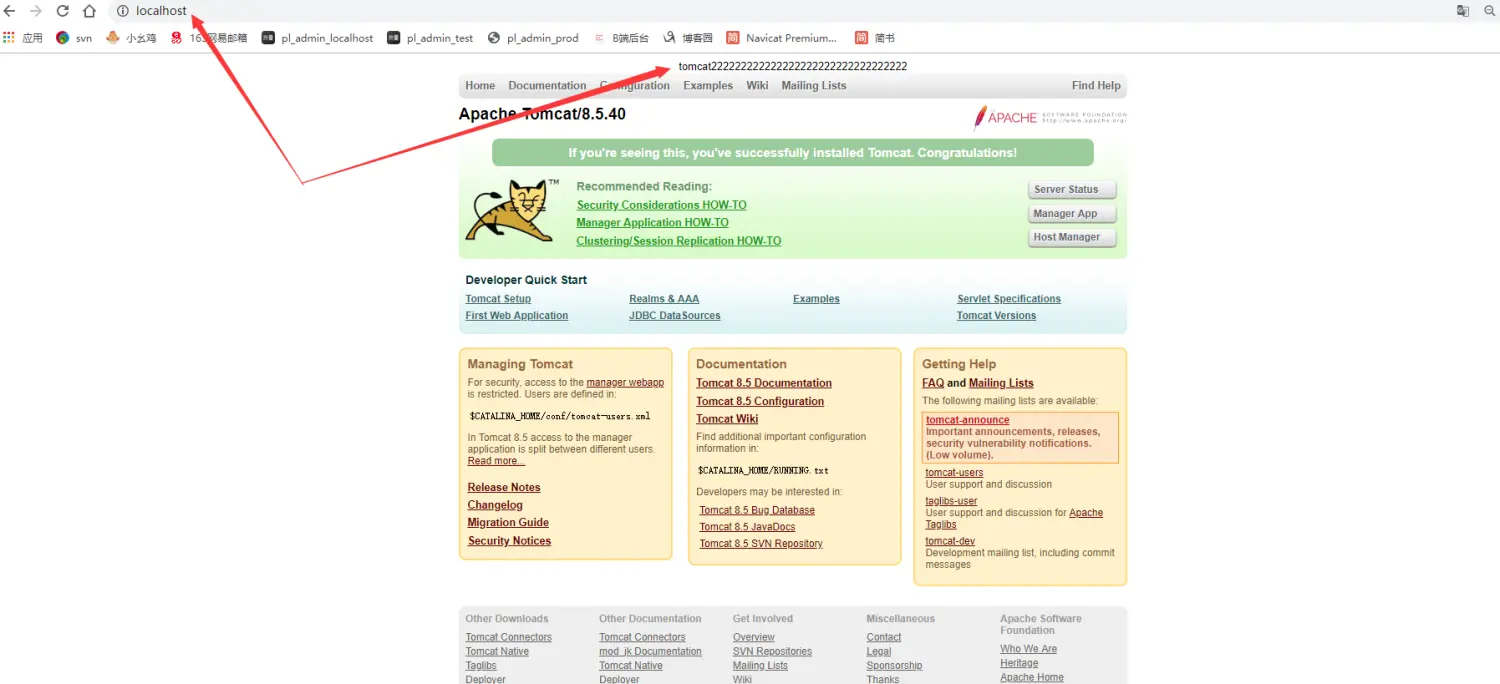Open the Migration Guide link

508,523
